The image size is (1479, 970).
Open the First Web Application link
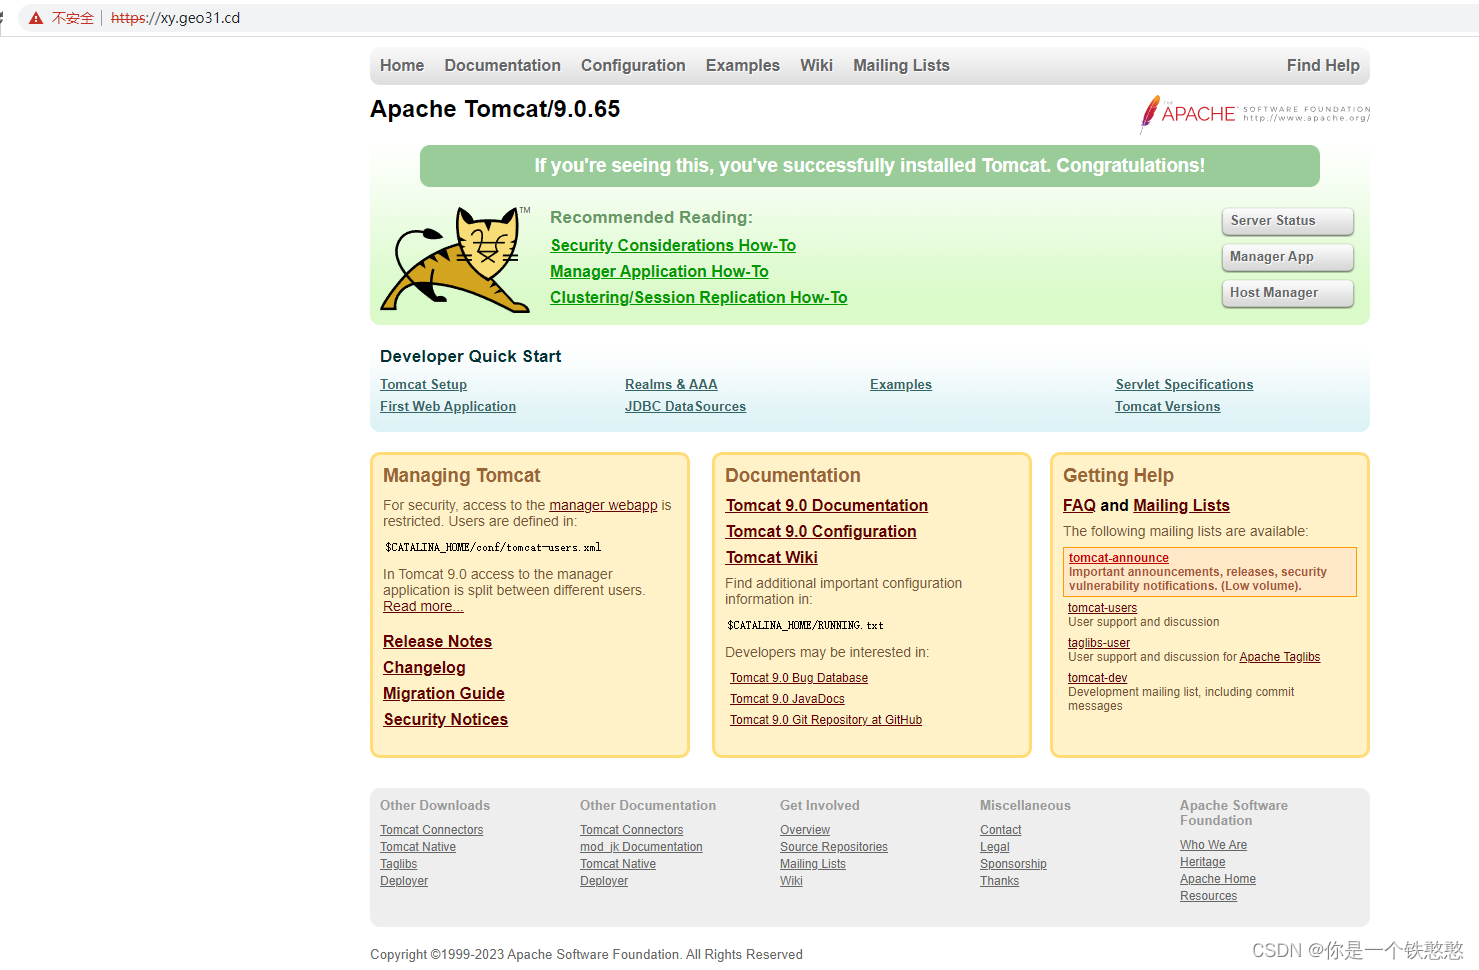[448, 406]
